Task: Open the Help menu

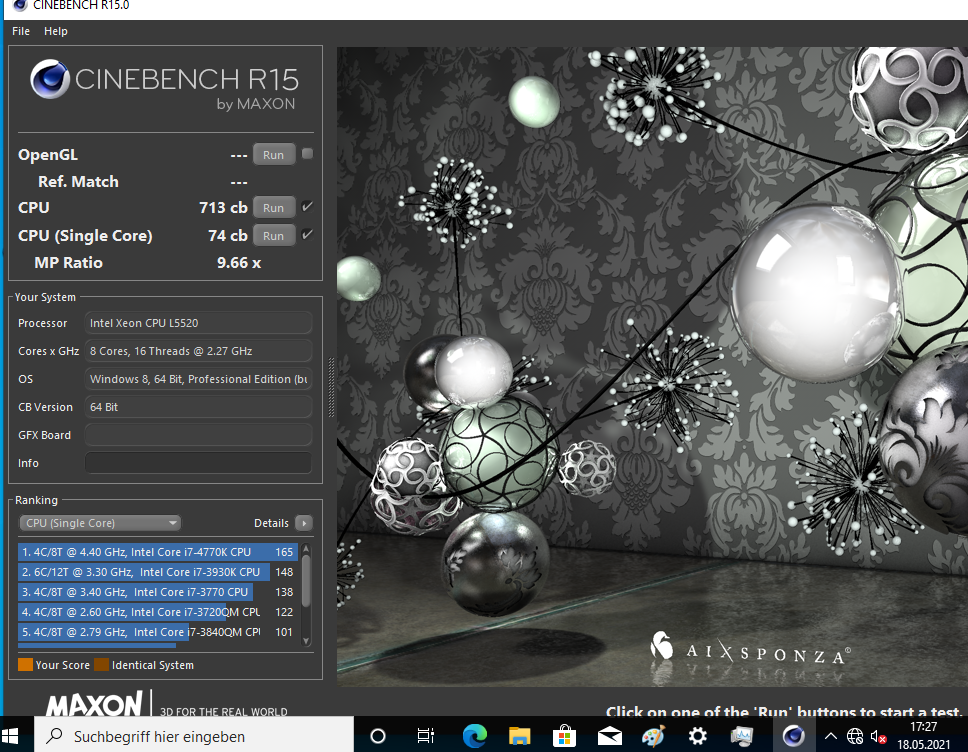Action: tap(56, 31)
